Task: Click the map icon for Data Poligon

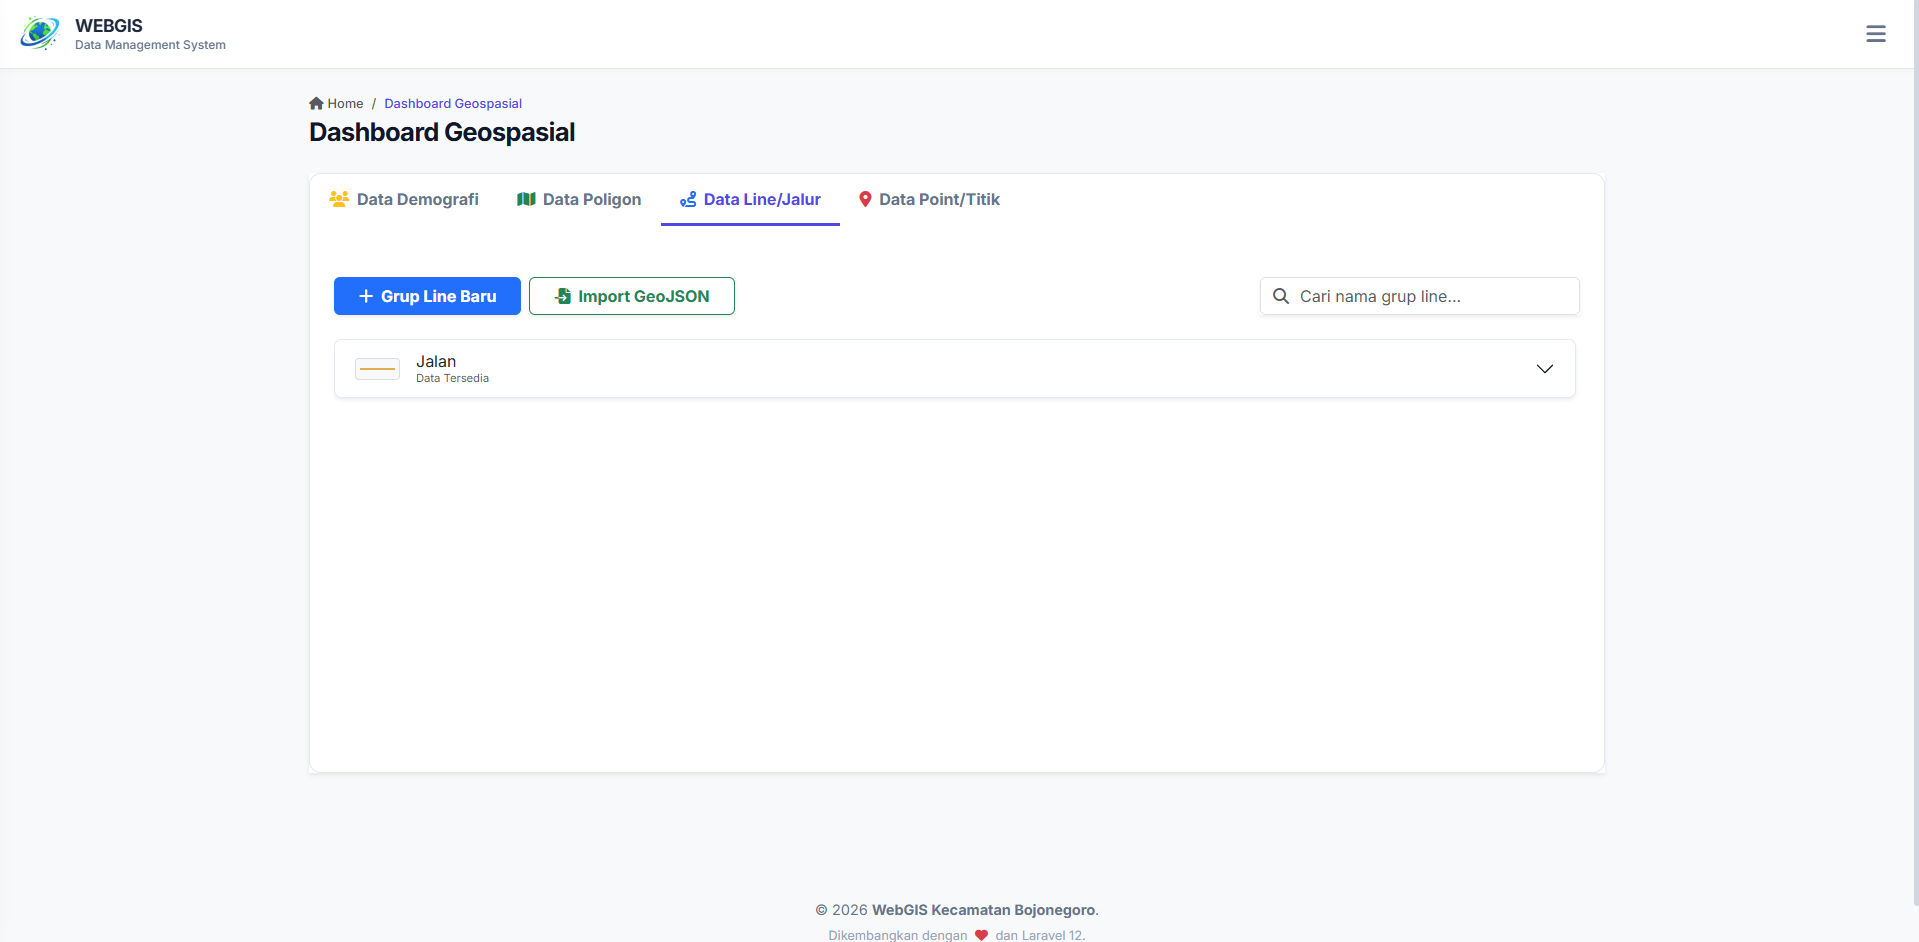Action: click(526, 199)
